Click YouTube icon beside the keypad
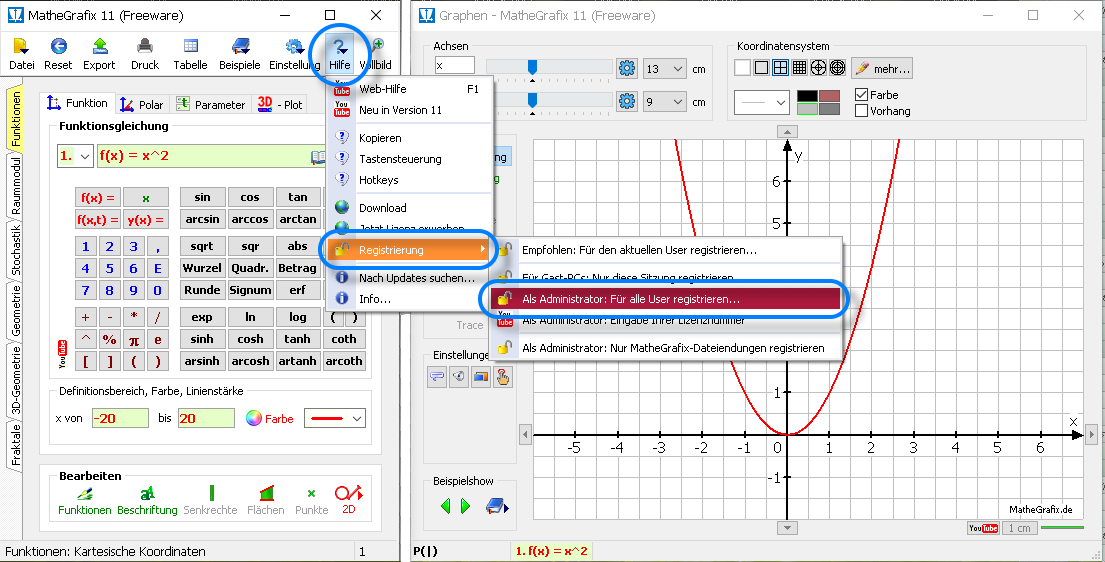Screen dimensions: 1105x562 tap(63, 355)
